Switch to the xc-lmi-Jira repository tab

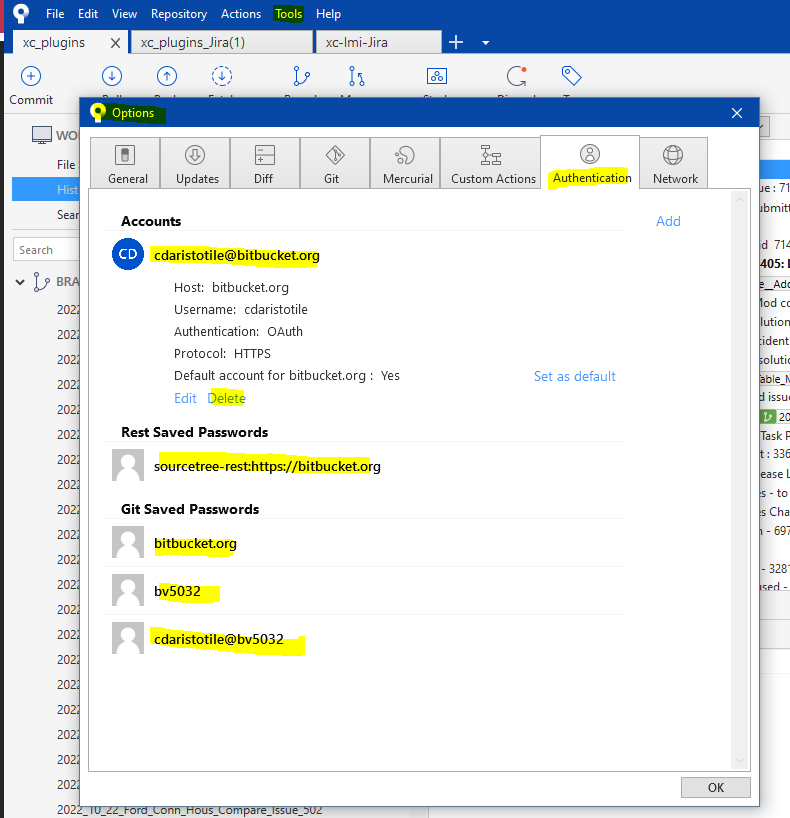click(379, 42)
